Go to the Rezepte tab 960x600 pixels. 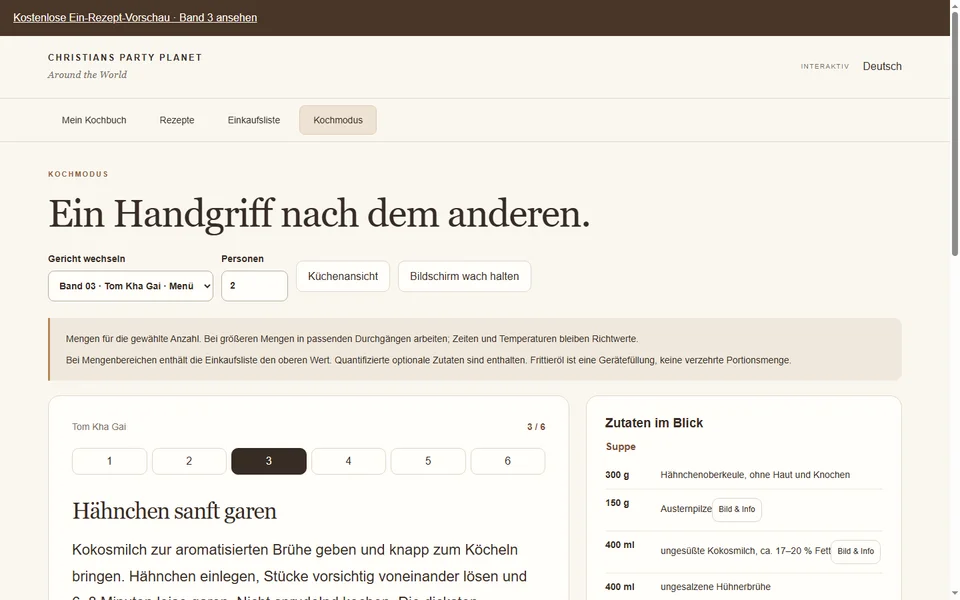(x=177, y=120)
